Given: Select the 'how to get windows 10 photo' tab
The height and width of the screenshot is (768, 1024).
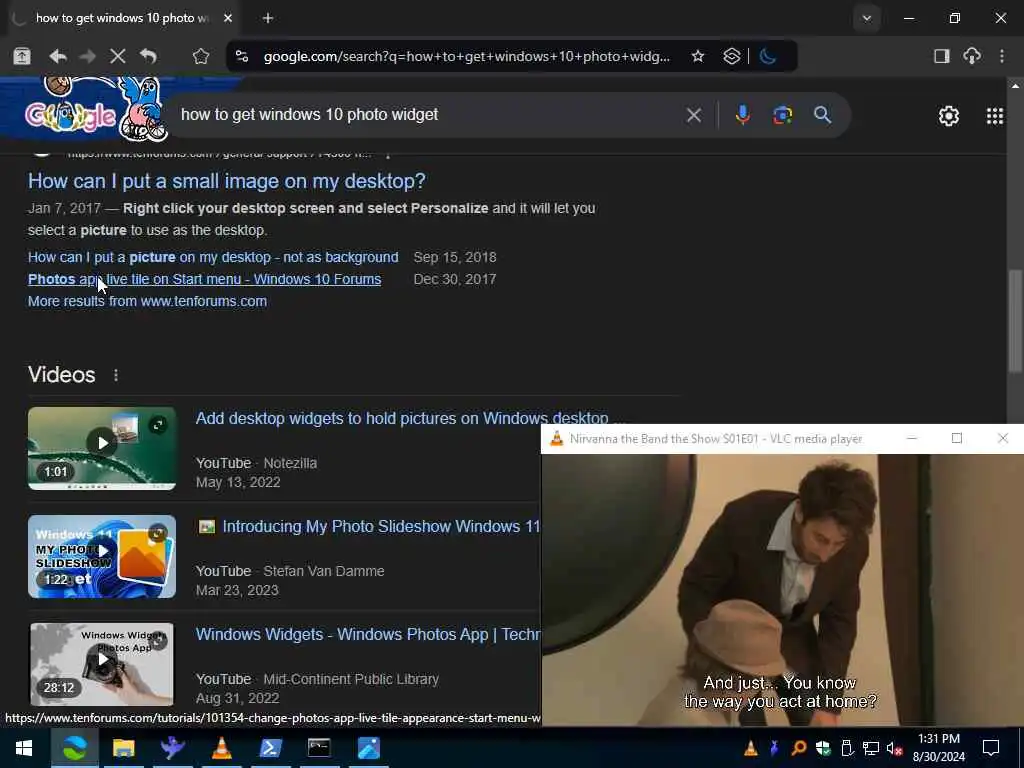Looking at the screenshot, I should (122, 18).
